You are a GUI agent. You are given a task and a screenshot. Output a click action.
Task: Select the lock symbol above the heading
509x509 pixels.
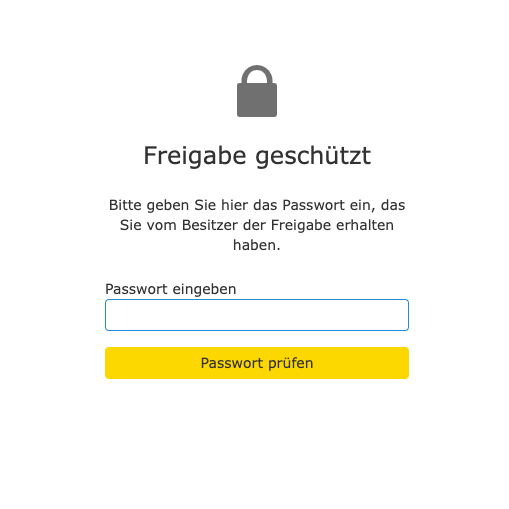[257, 91]
